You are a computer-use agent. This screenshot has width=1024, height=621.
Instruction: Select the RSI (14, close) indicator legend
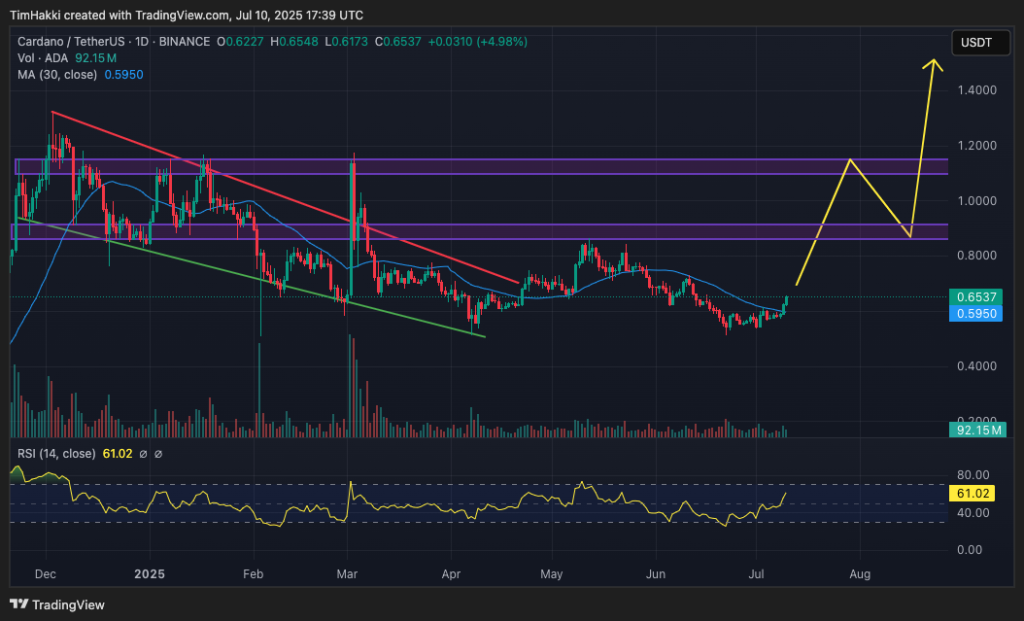[56, 454]
